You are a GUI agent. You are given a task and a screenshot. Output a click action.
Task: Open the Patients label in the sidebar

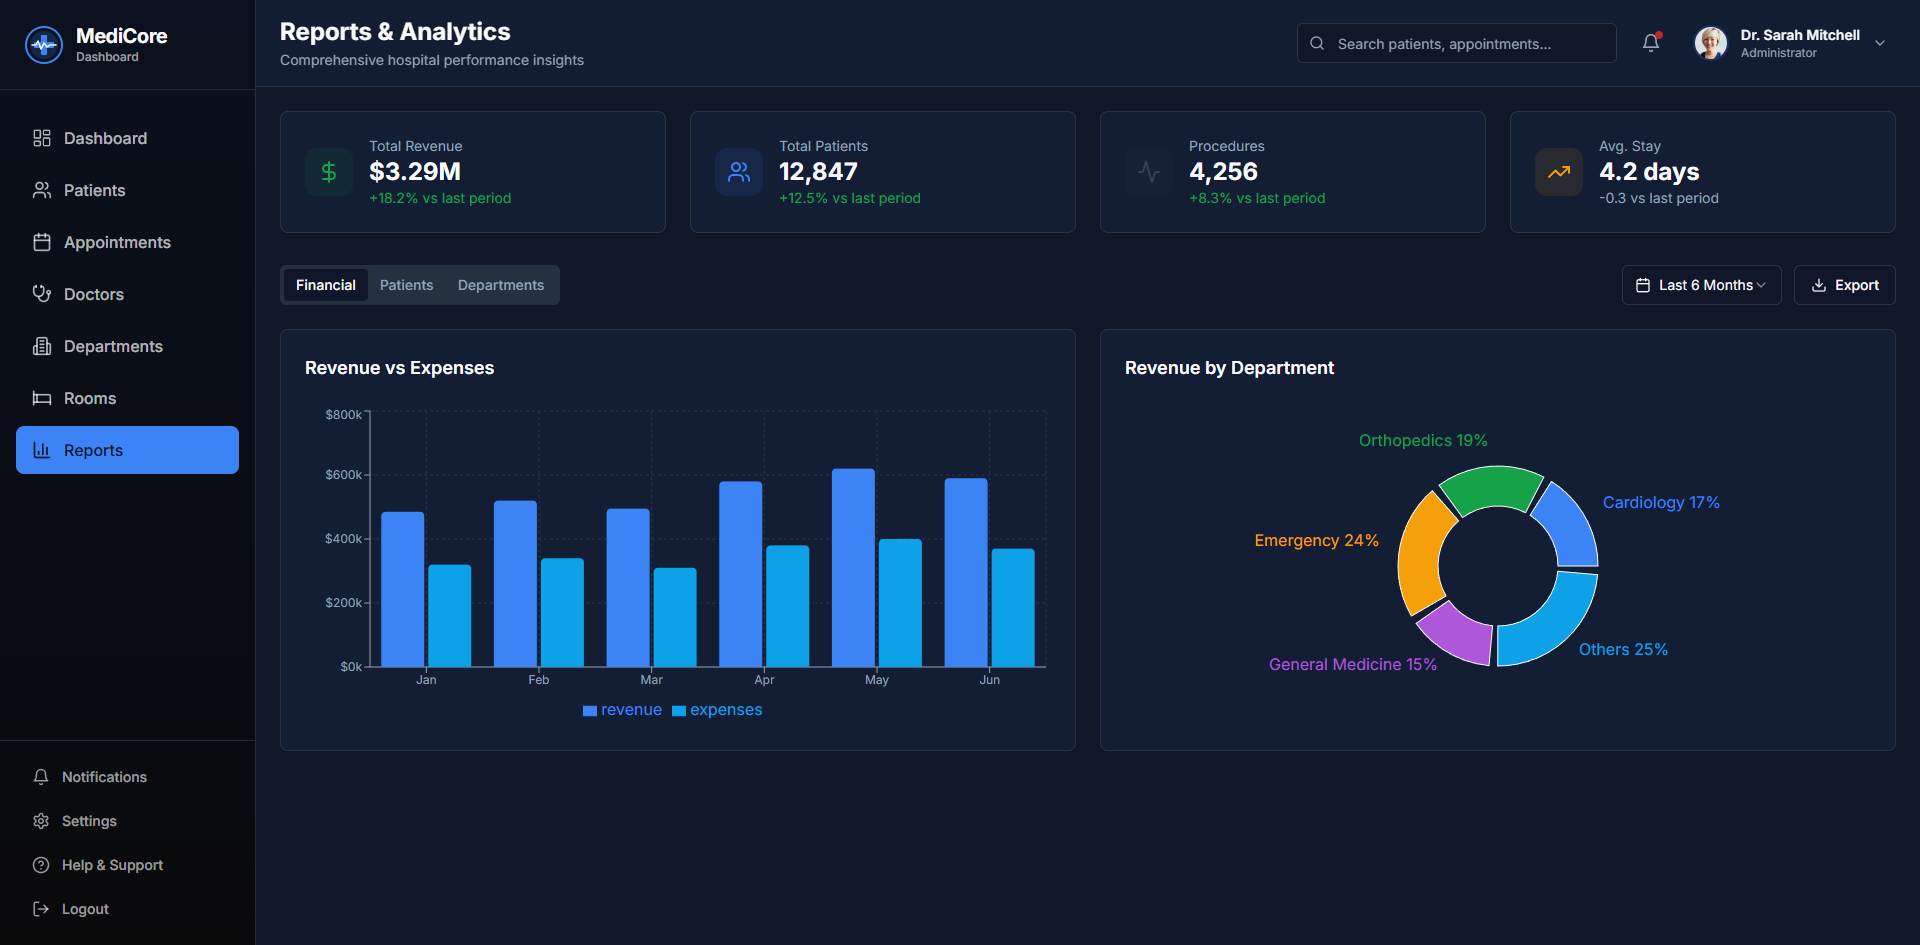click(x=95, y=190)
